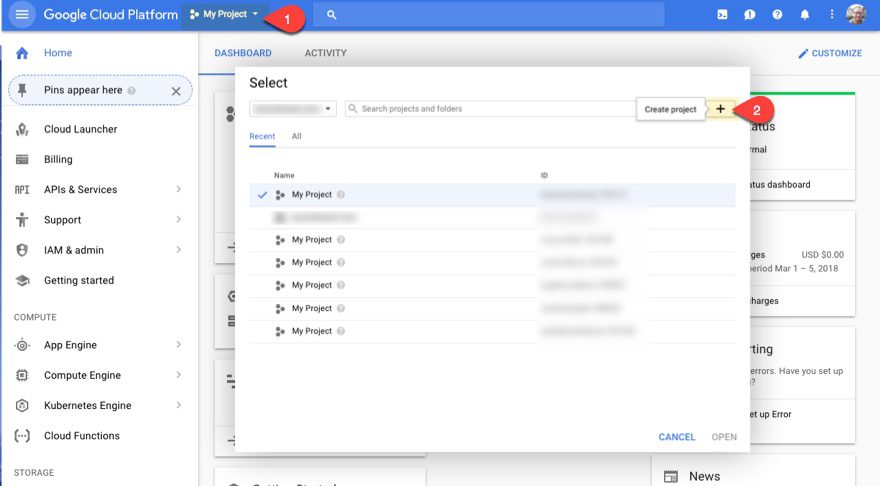Open the hamburger navigation menu
Viewport: 880px width, 486px height.
(x=22, y=14)
